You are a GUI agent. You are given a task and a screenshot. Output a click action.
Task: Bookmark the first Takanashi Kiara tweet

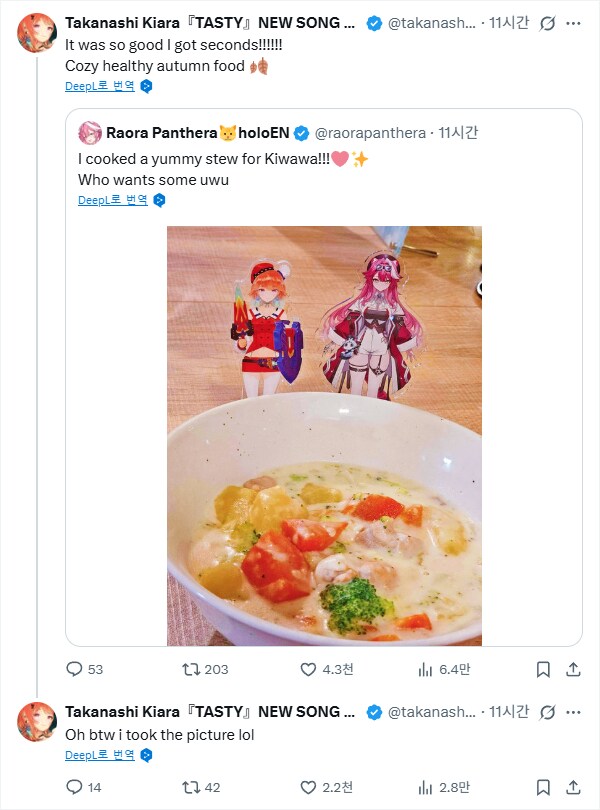(542, 669)
